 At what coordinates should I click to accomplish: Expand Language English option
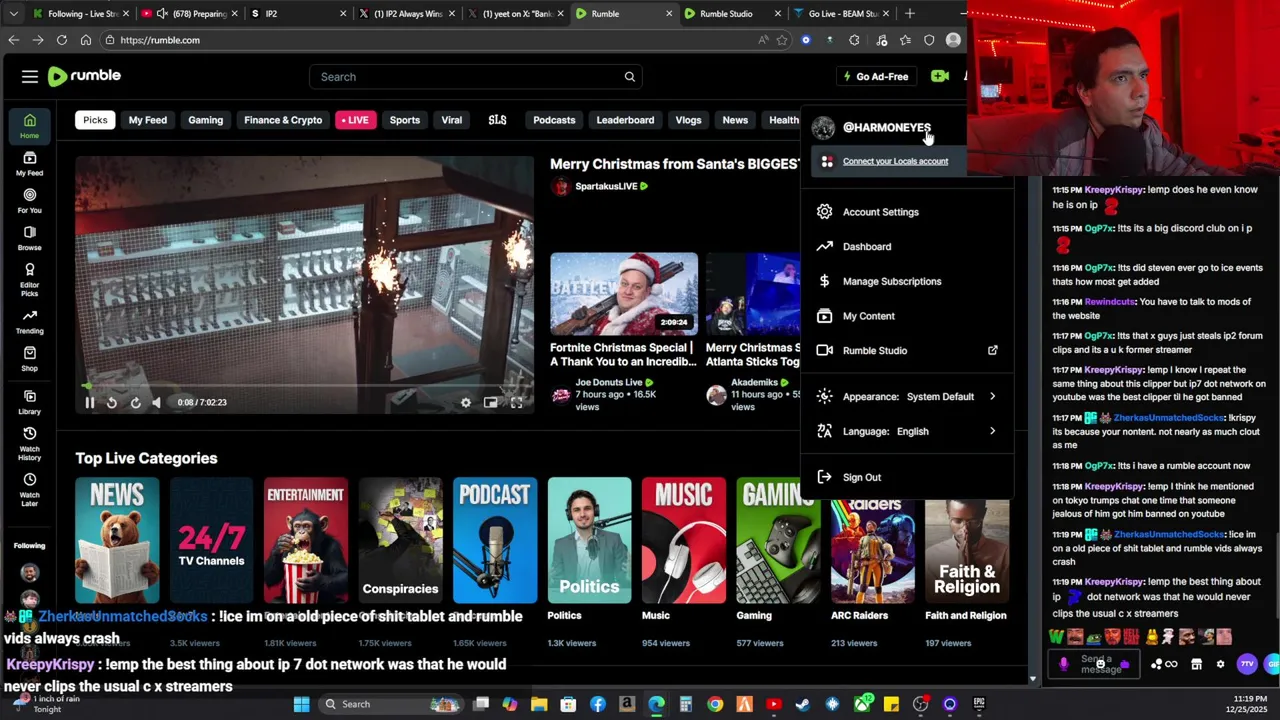[x=908, y=431]
